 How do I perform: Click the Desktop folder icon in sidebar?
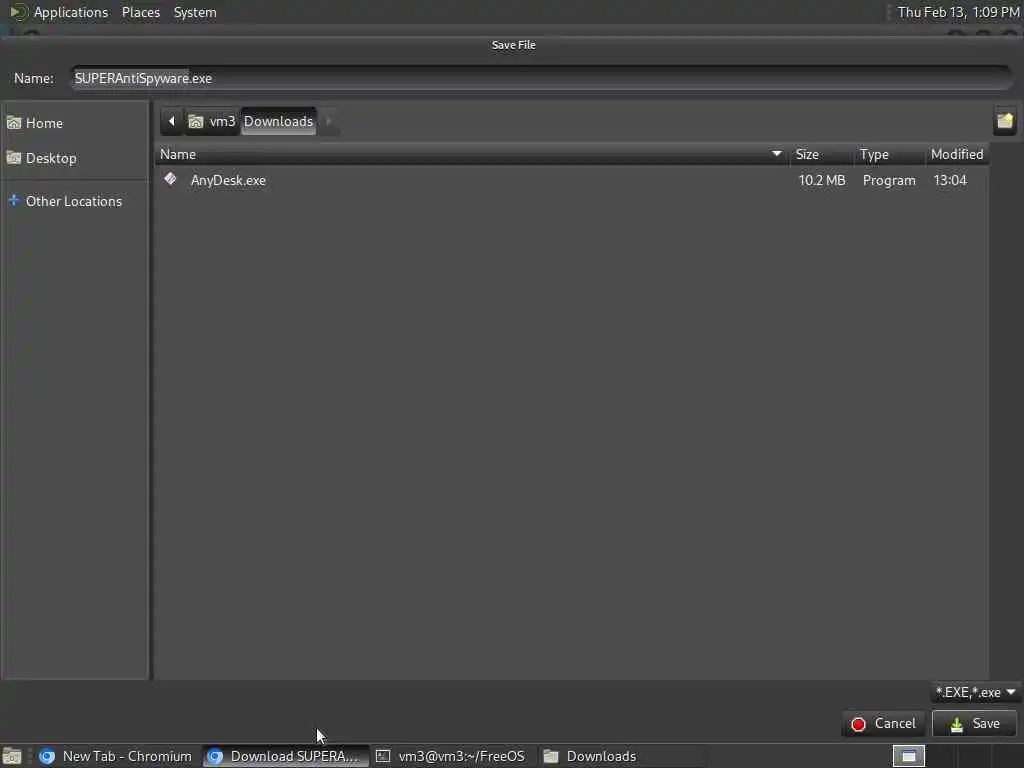[14, 157]
